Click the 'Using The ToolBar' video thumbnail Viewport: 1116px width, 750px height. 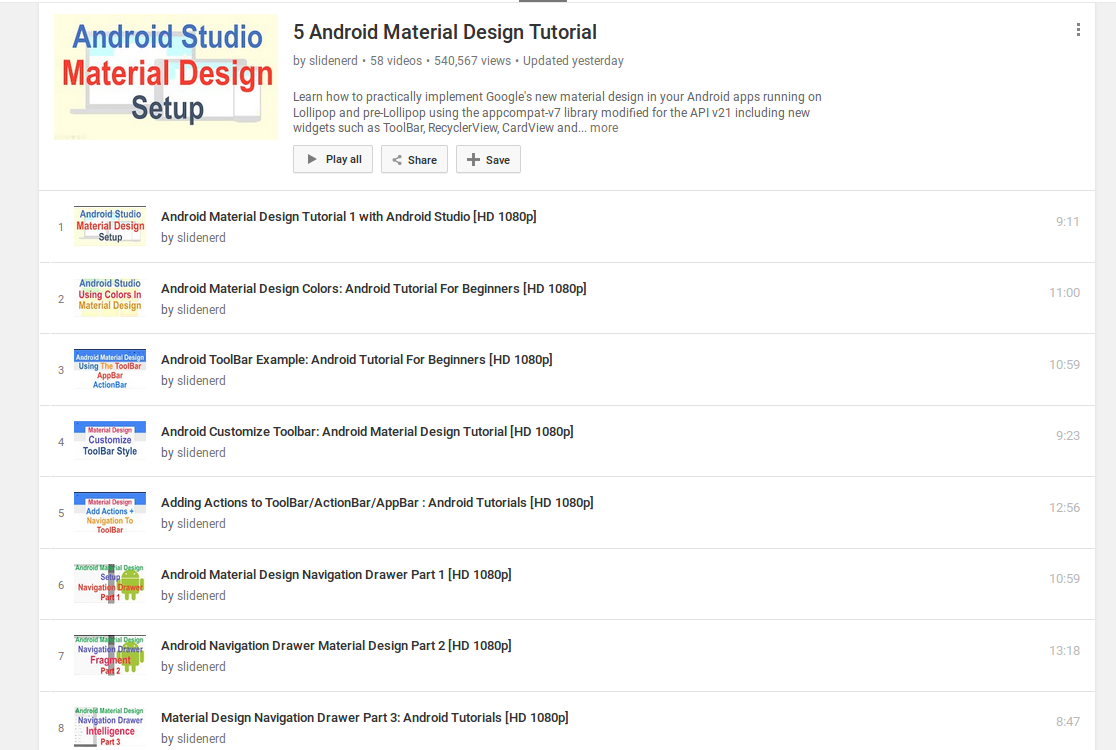click(x=110, y=370)
